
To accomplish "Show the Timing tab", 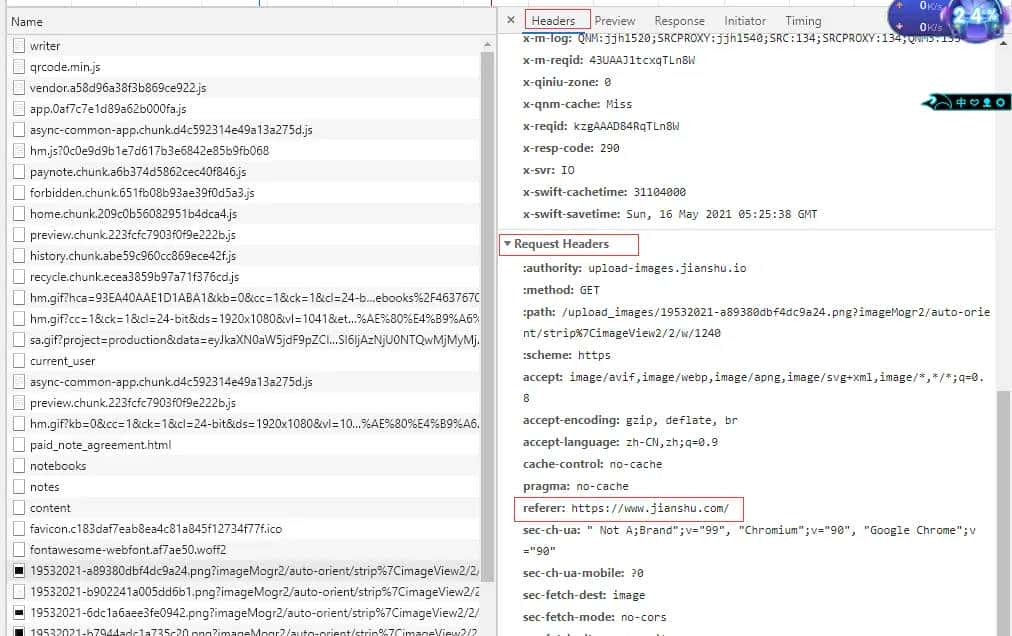I will [803, 21].
